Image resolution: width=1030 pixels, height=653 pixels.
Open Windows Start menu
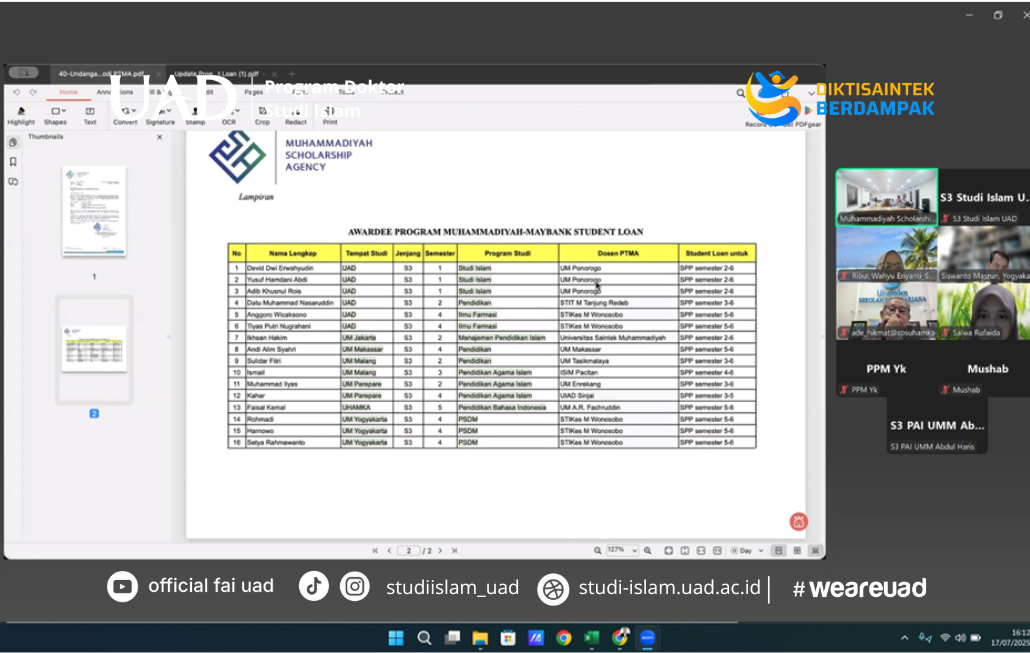click(396, 638)
